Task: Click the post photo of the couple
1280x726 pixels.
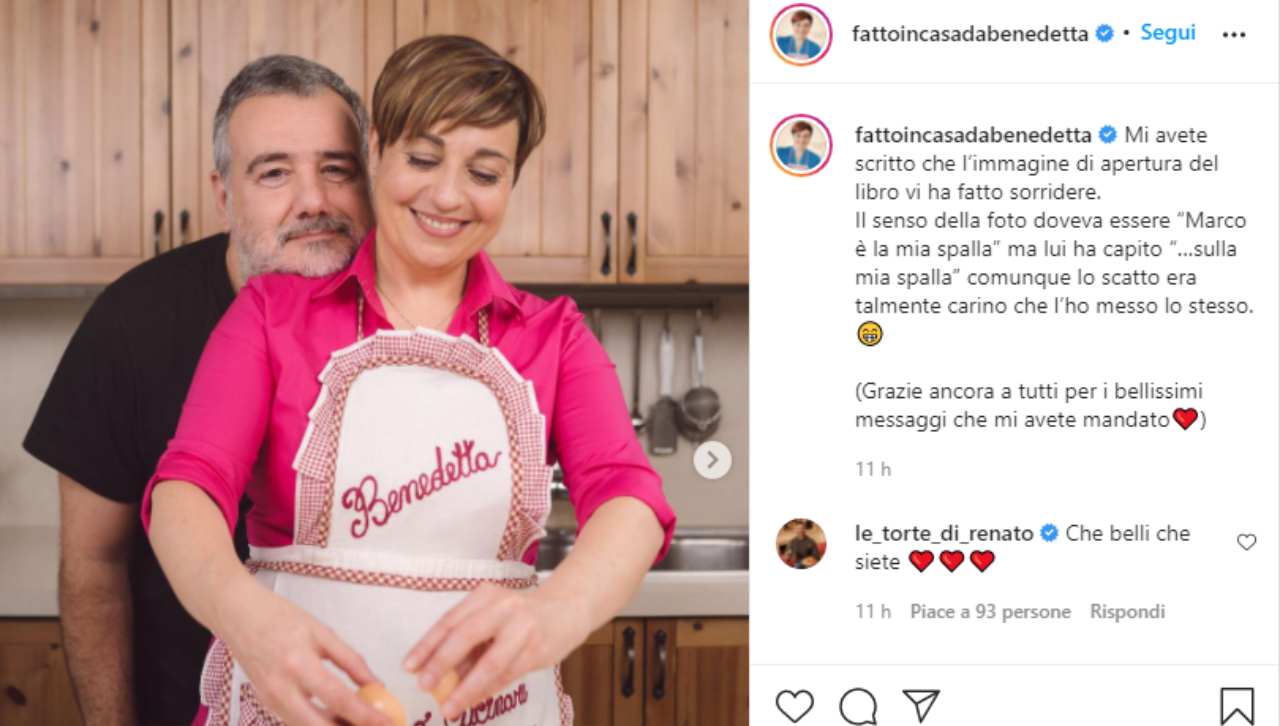Action: click(374, 363)
